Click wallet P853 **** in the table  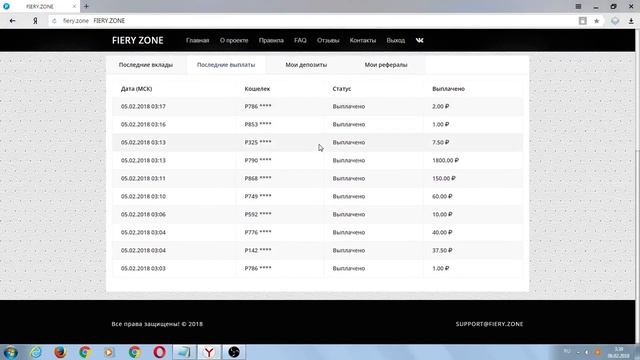[x=258, y=124]
